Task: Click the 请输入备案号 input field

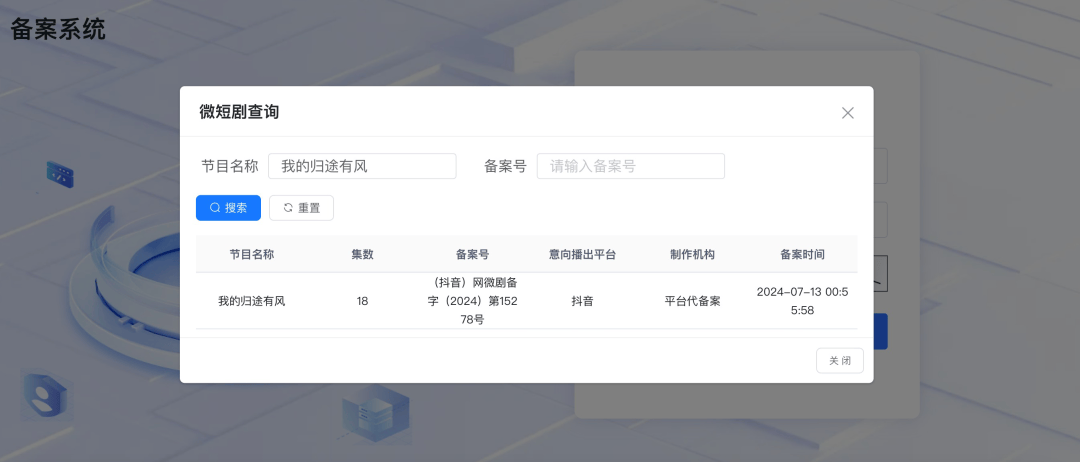Action: tap(630, 166)
